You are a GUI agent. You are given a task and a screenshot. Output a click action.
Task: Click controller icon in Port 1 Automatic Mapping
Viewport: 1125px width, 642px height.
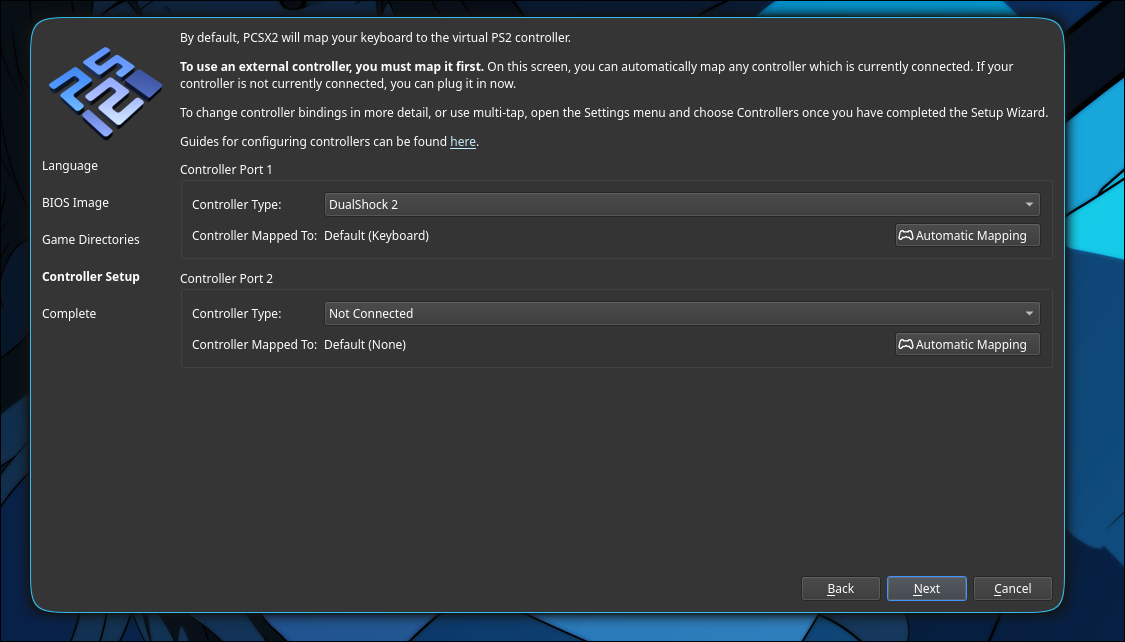coord(906,235)
